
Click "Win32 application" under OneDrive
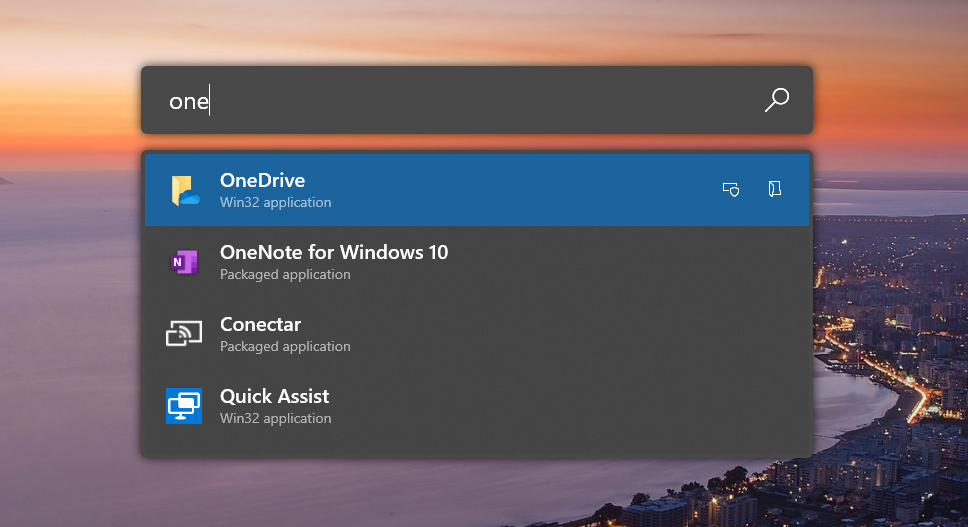(275, 202)
